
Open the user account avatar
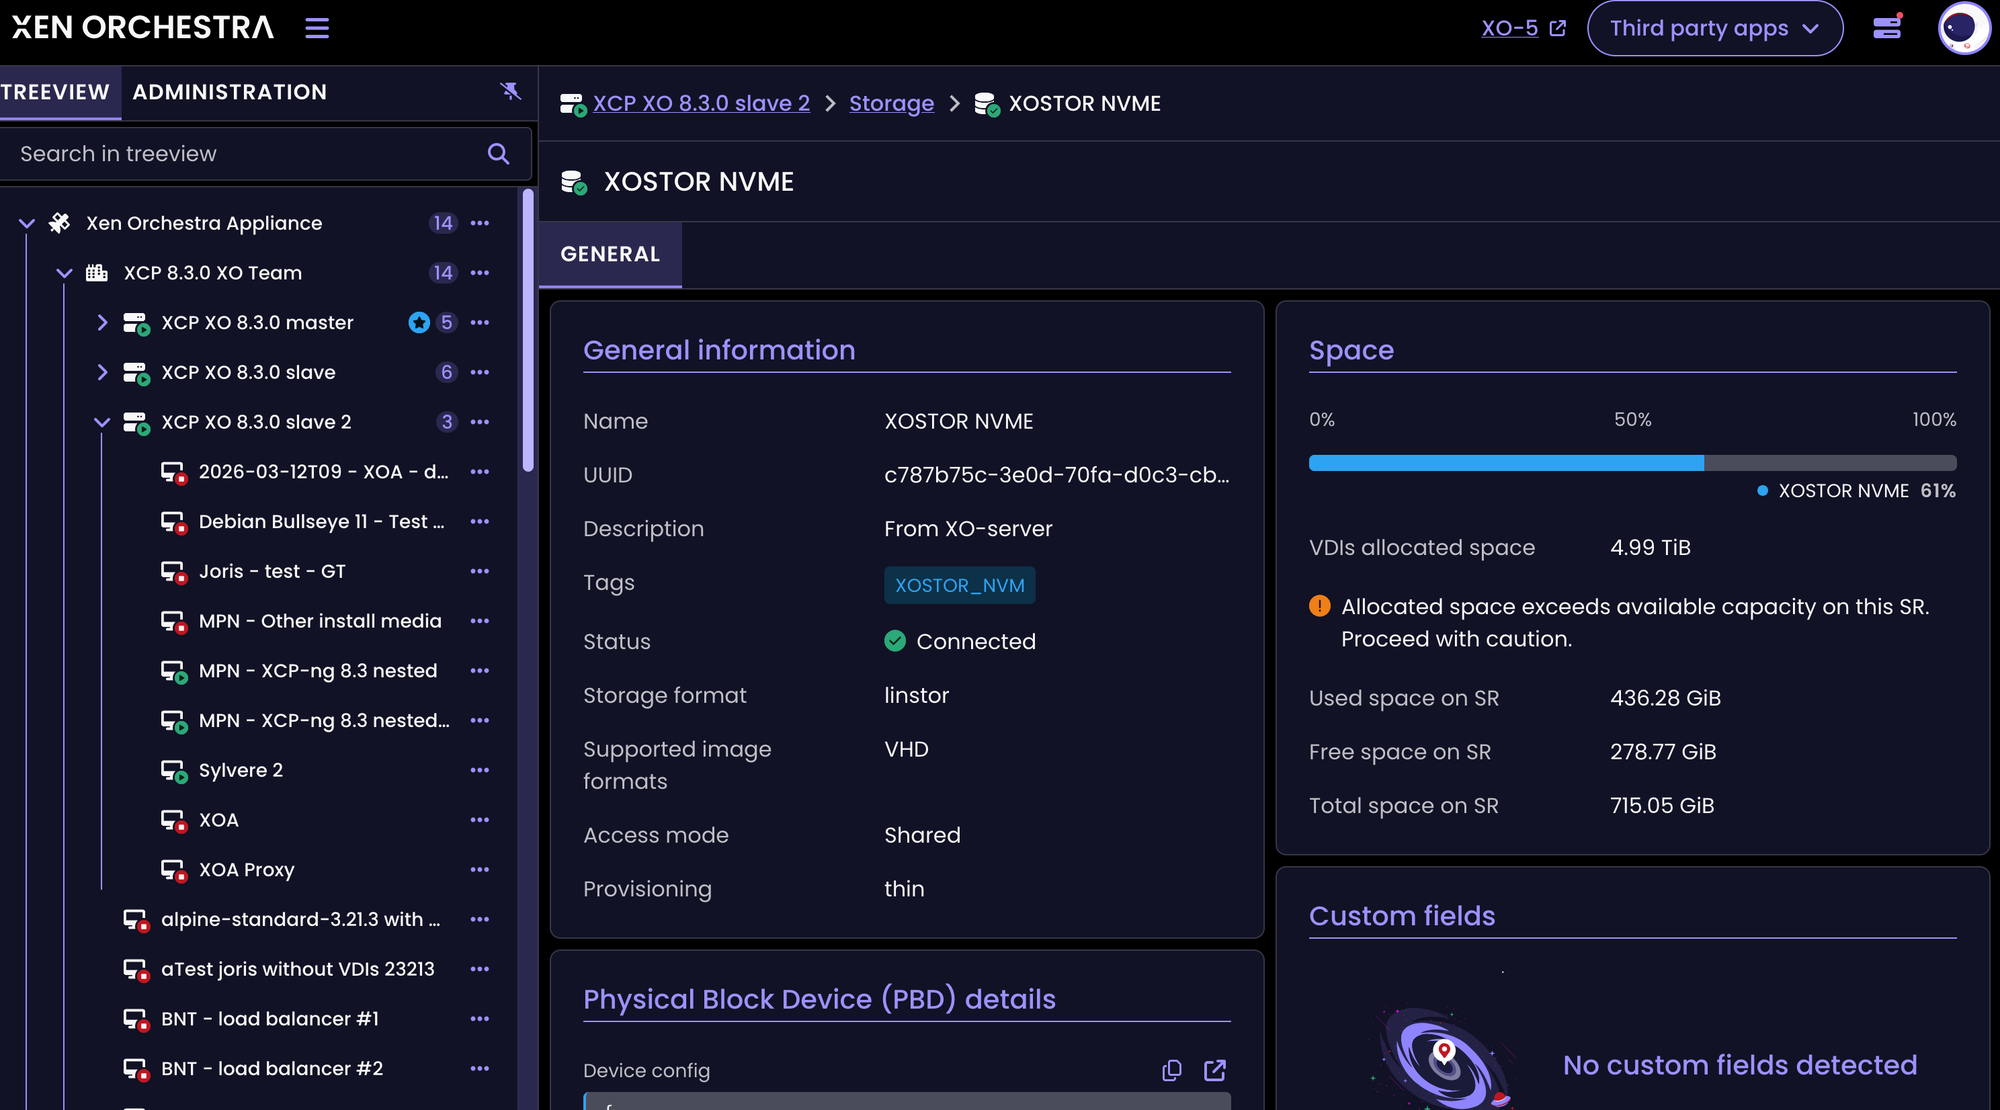pos(1964,28)
